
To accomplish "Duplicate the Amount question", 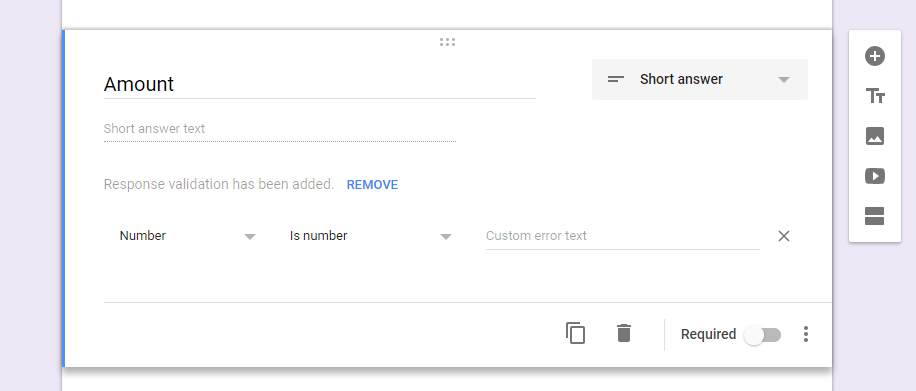I will click(575, 333).
